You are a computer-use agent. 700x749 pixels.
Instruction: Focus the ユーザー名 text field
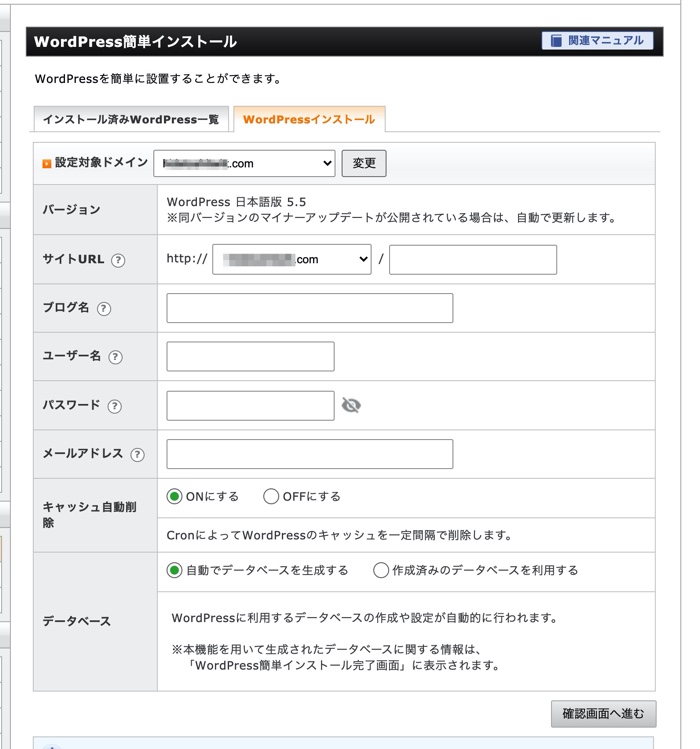pos(250,356)
